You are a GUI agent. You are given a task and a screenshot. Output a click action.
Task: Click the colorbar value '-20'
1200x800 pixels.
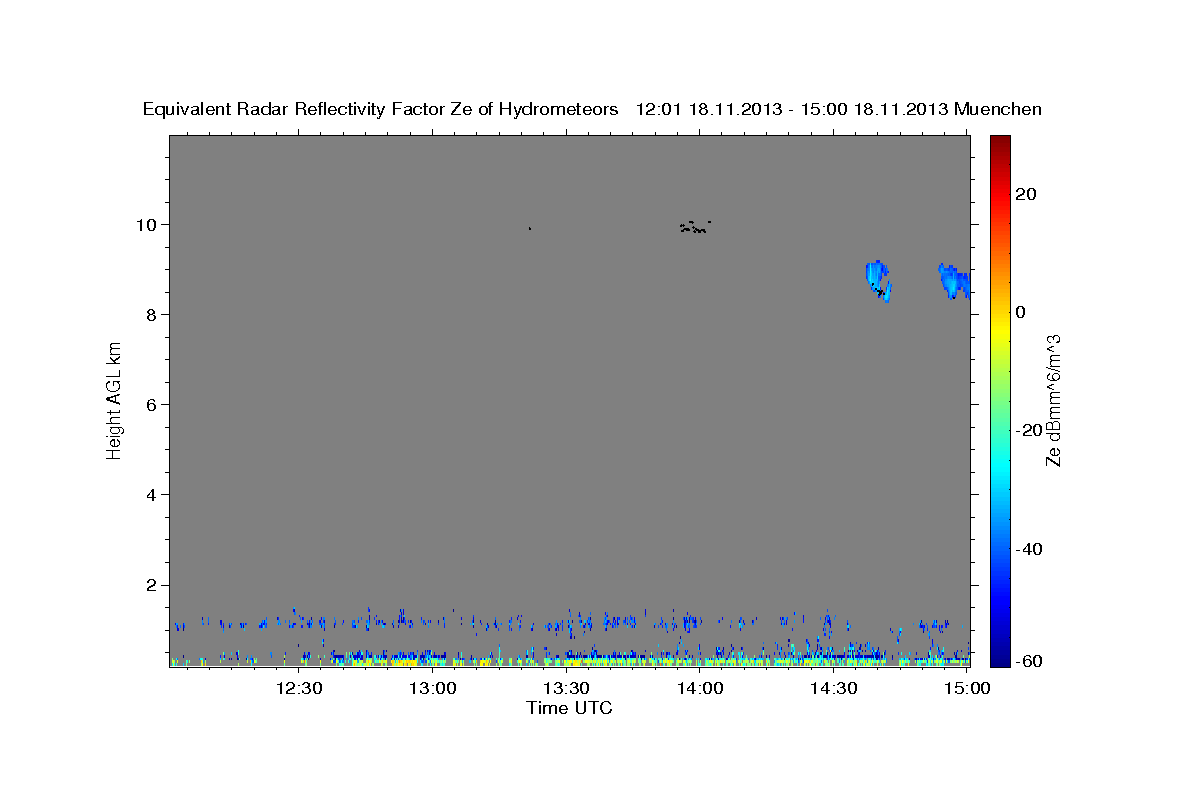(1028, 430)
